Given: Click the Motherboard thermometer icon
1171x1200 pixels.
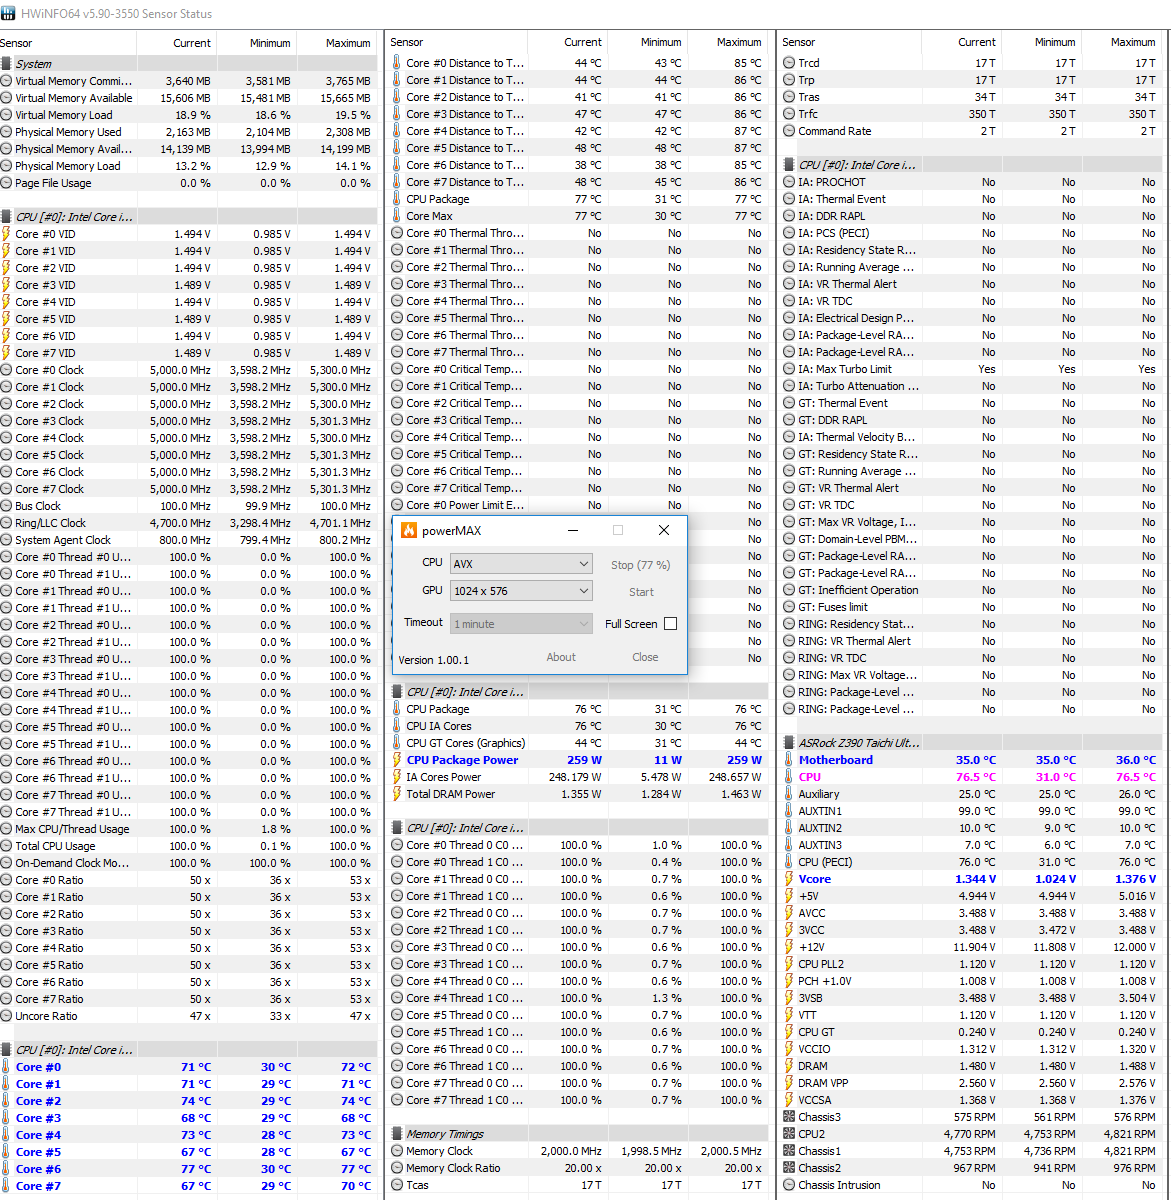Looking at the screenshot, I should (789, 760).
